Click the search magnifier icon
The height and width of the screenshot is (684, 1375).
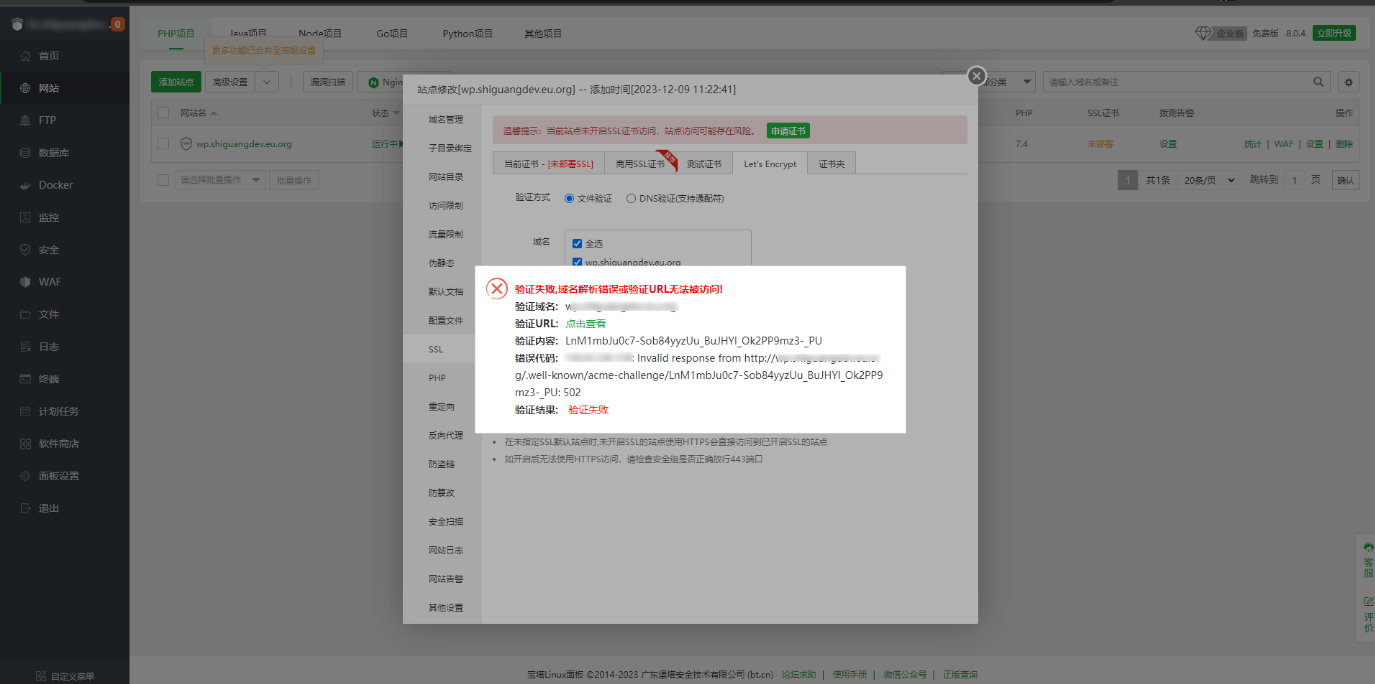click(1319, 82)
